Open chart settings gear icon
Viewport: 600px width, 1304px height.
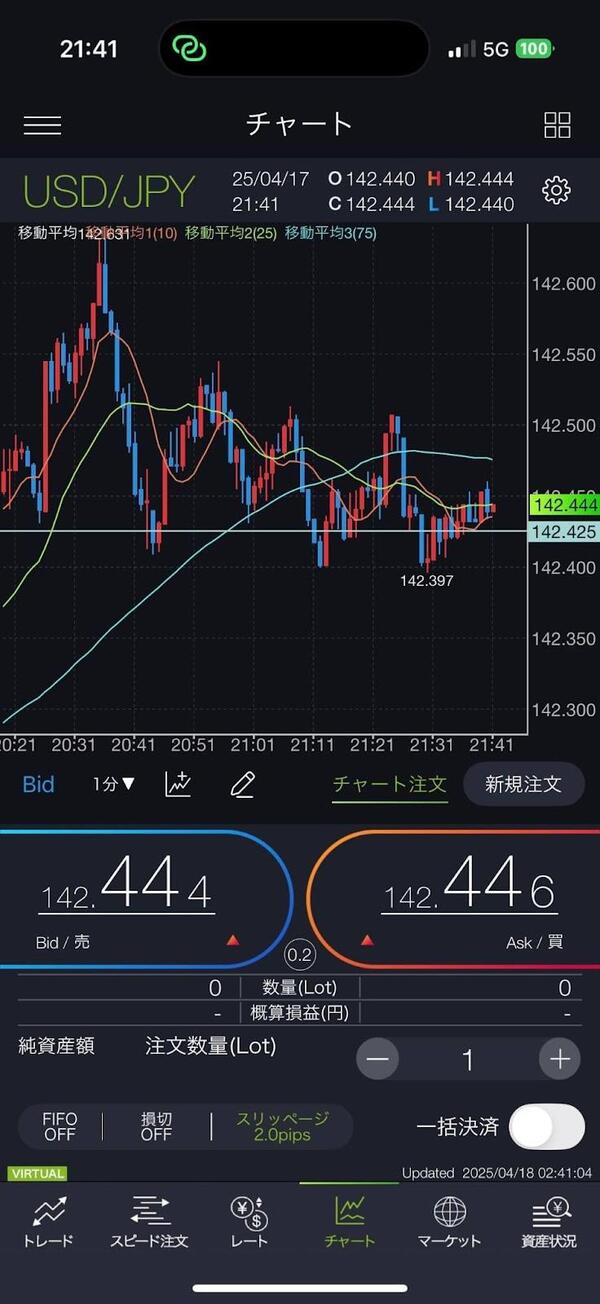(556, 190)
